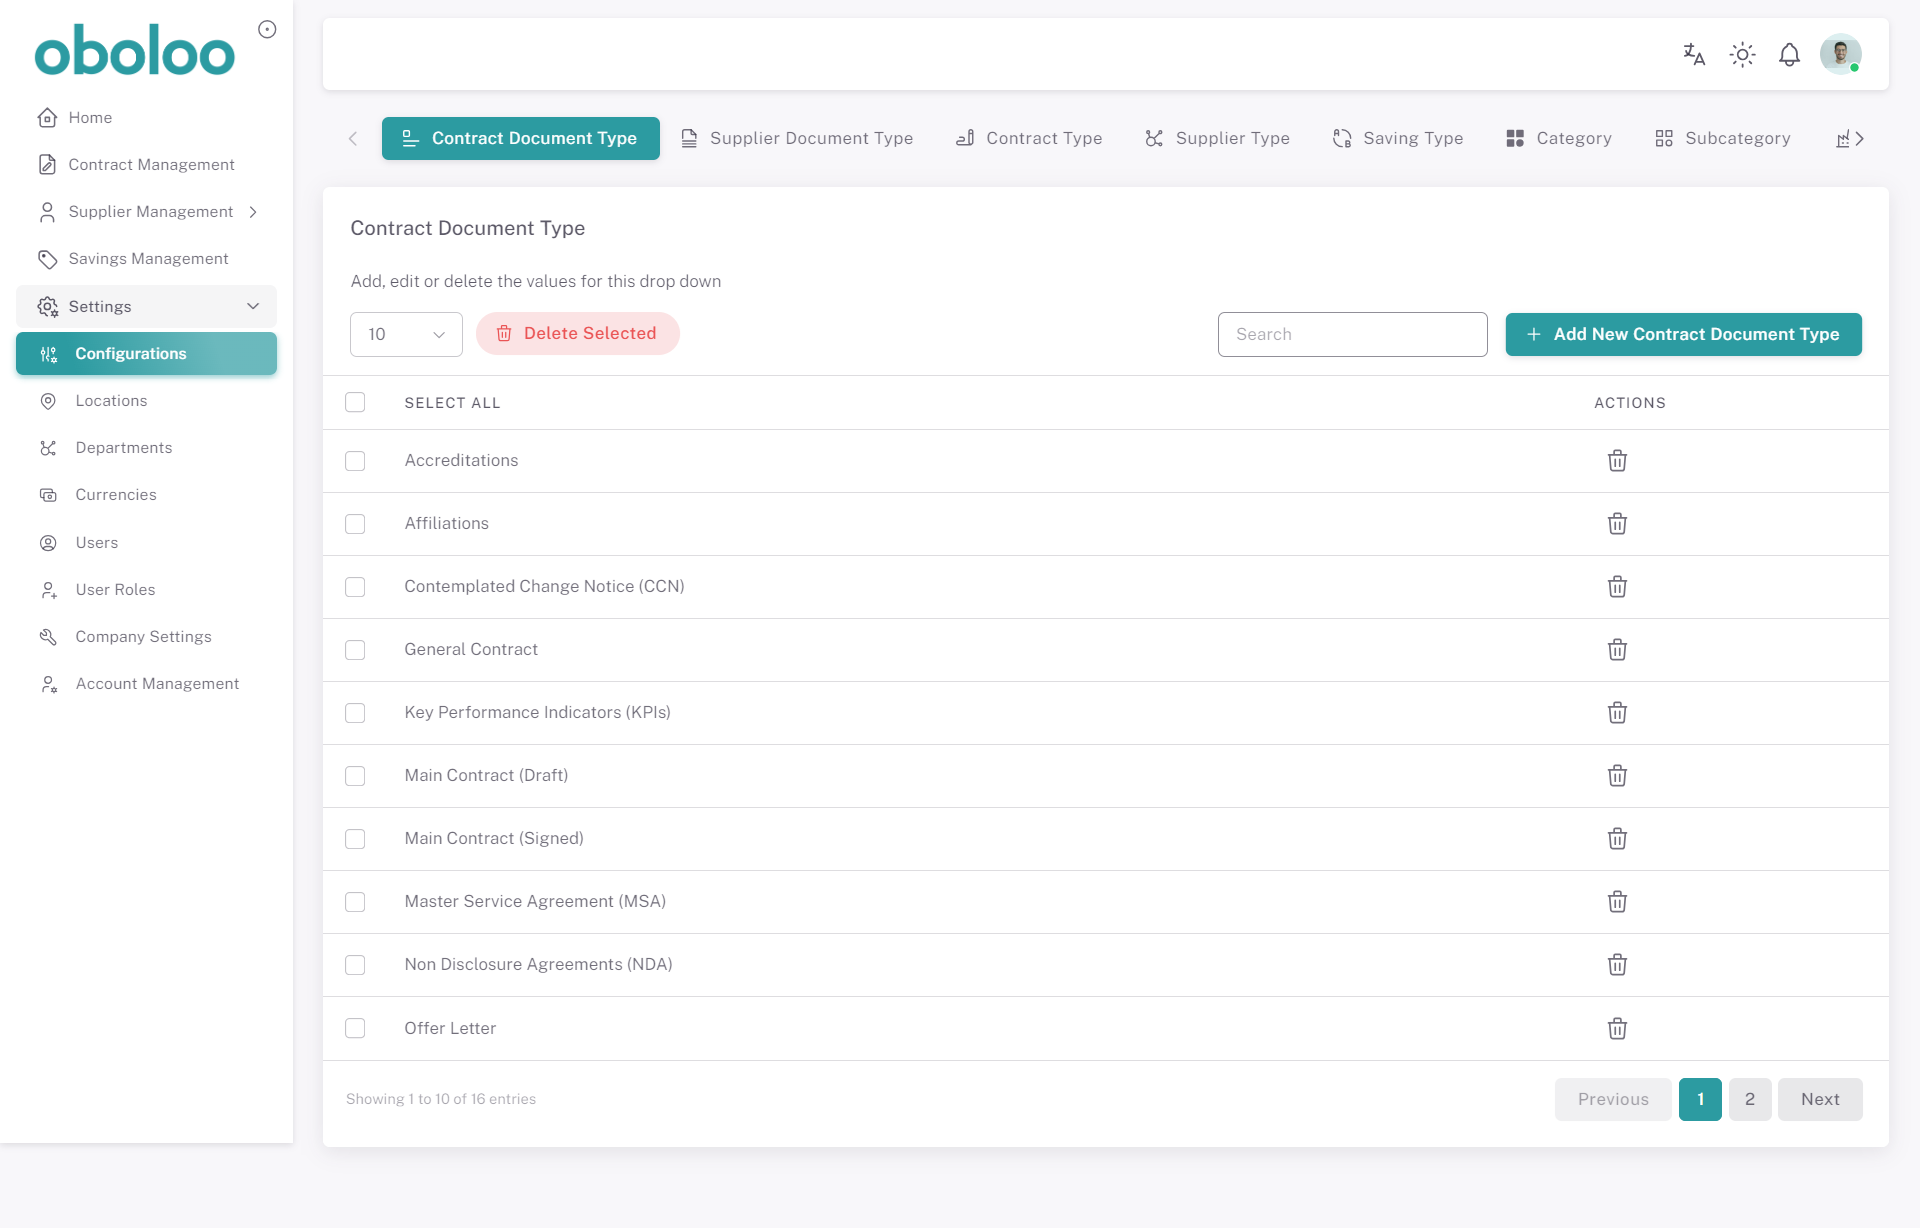Open the notifications bell
1920x1228 pixels.
click(1789, 54)
